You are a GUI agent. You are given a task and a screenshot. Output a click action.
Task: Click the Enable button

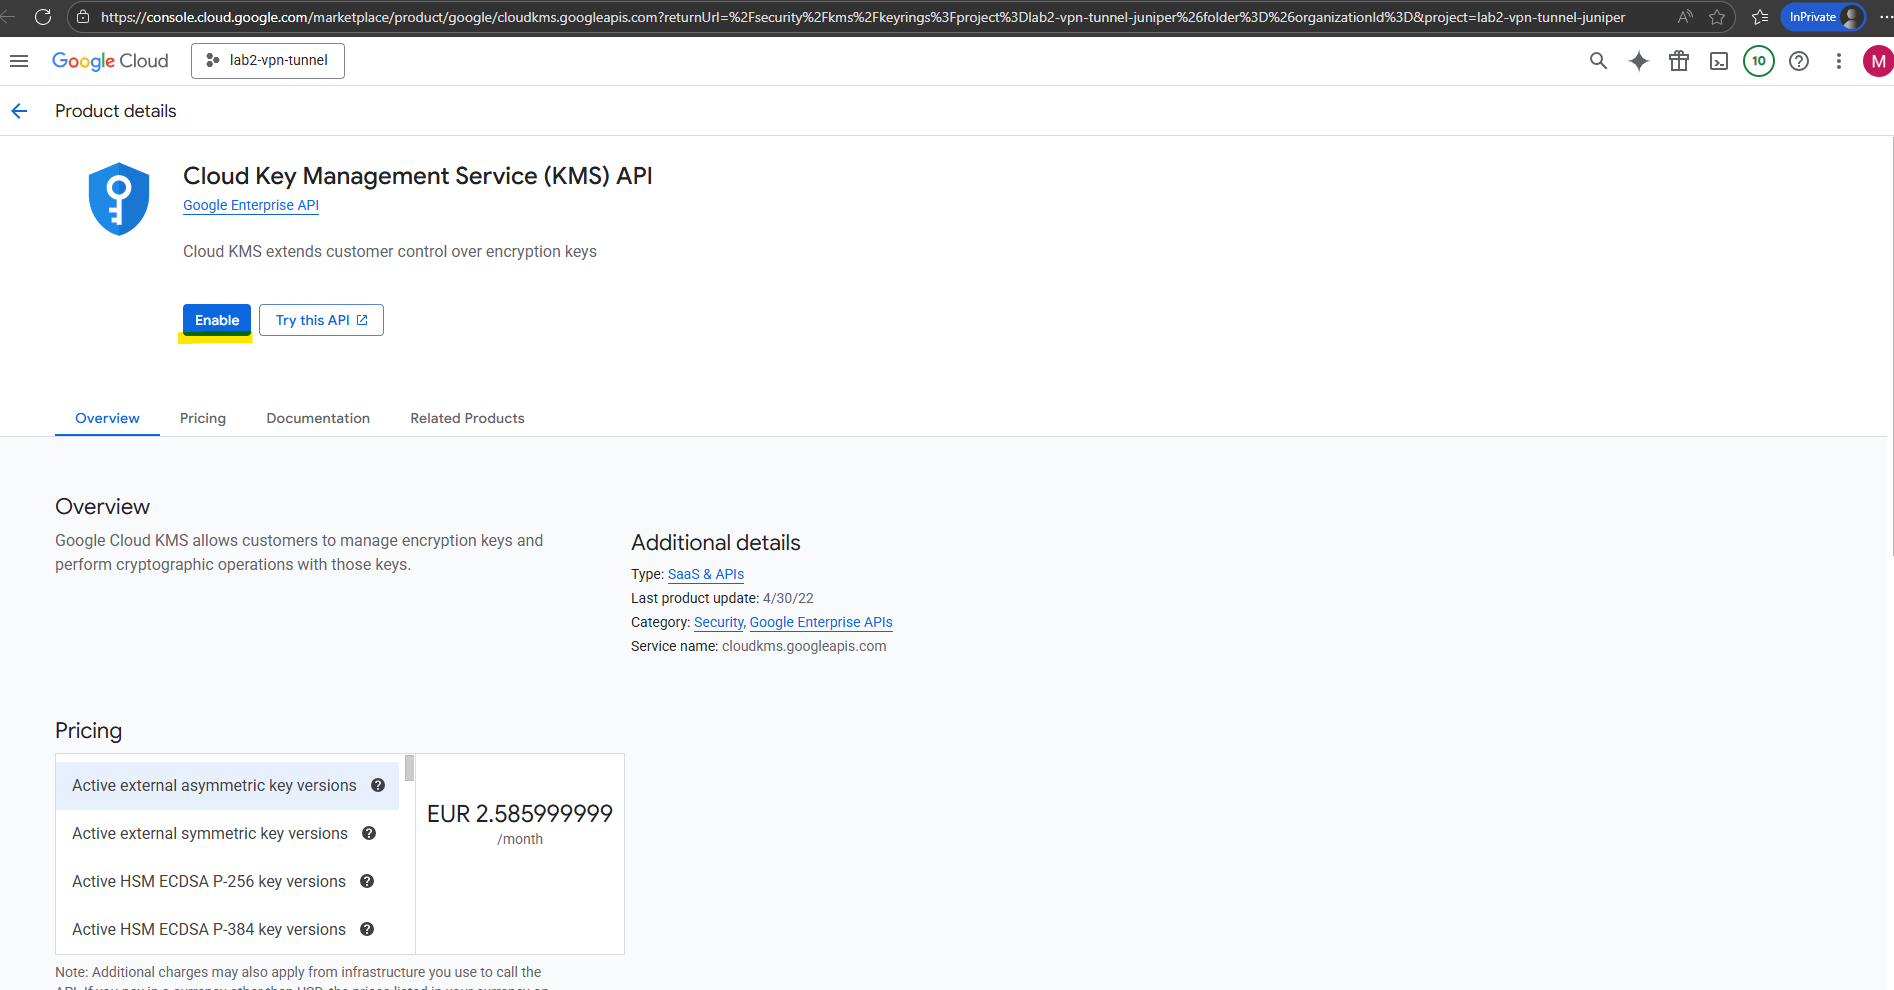tap(217, 320)
